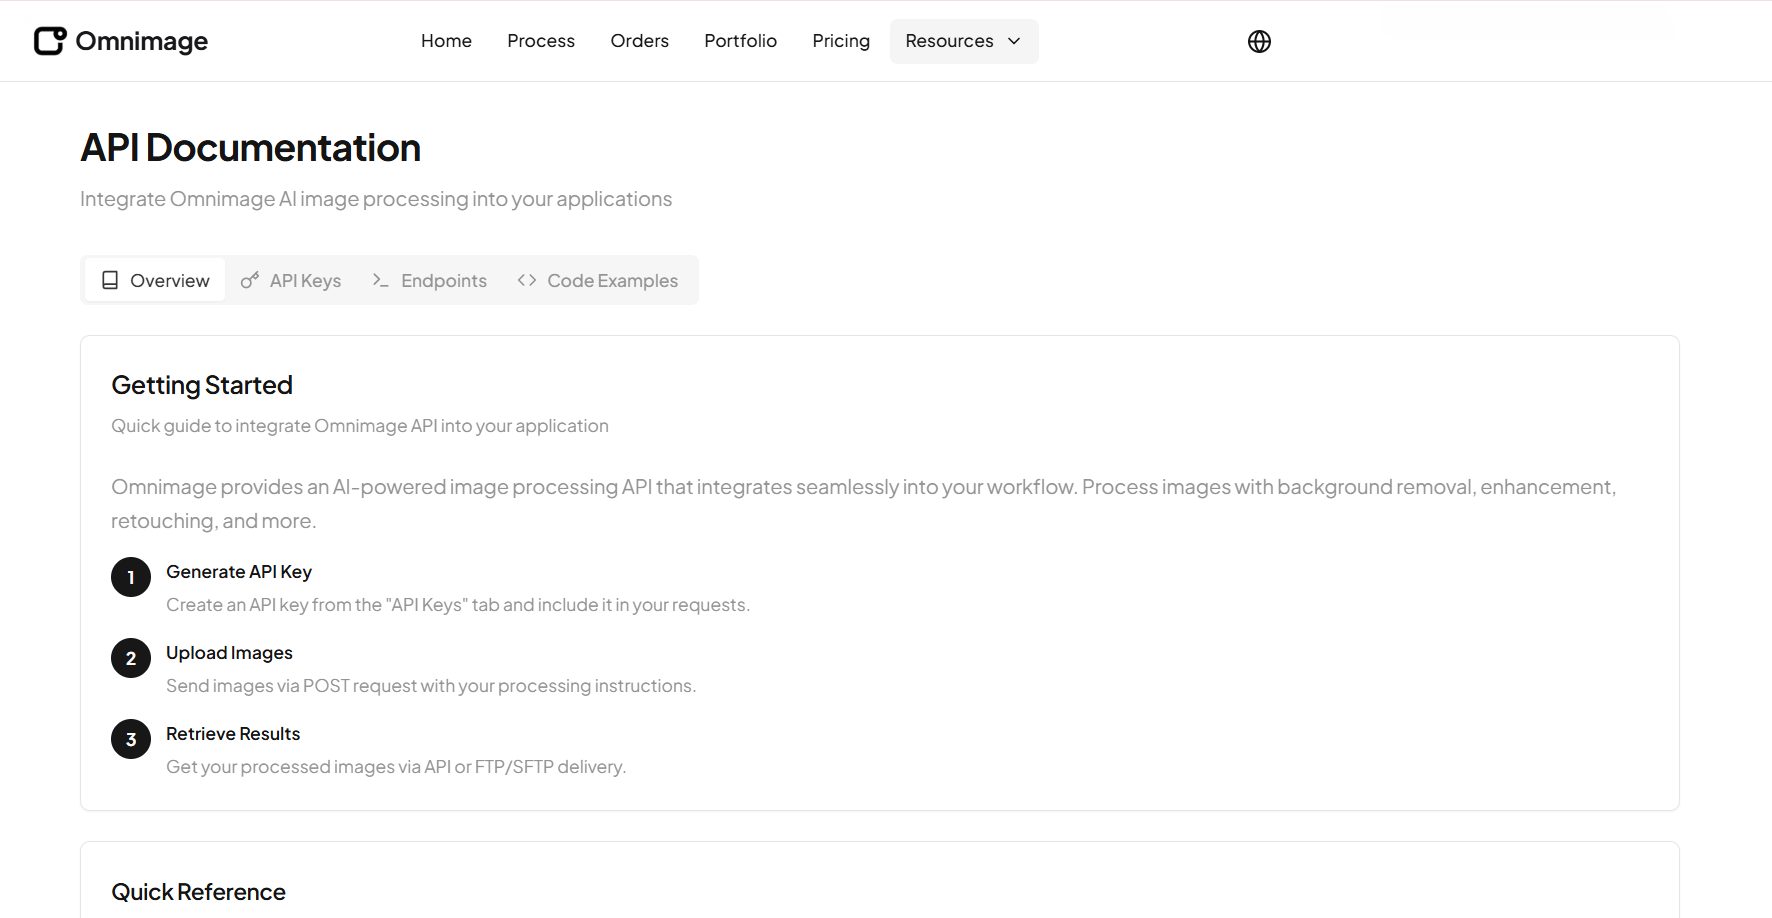Expand the Resources dropdown menu

963,41
